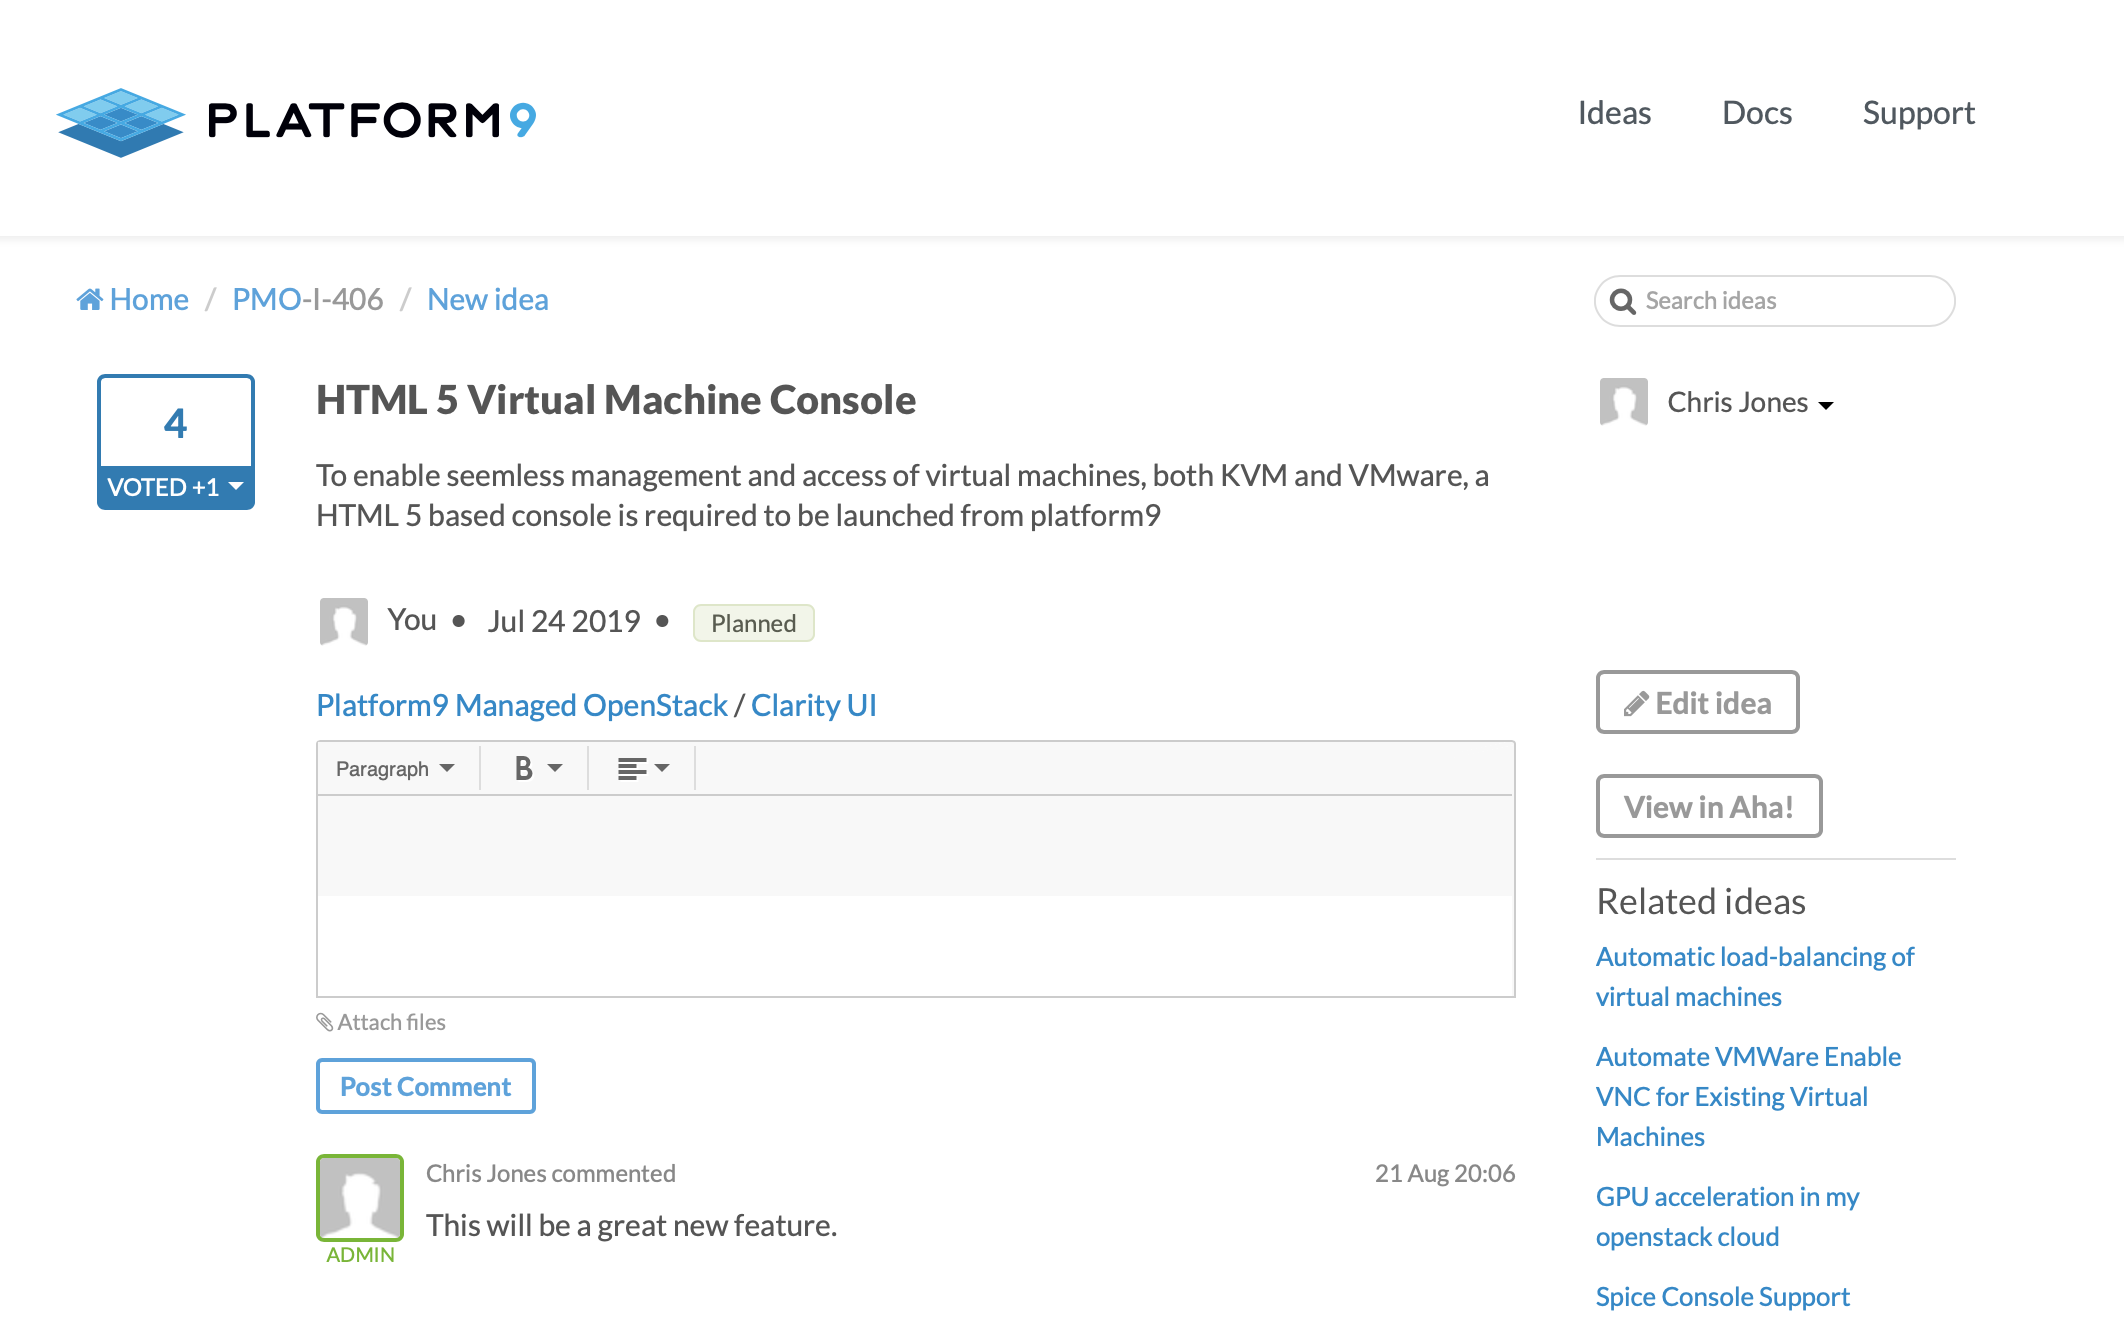
Task: Click the View in Aha! button
Action: [x=1708, y=806]
